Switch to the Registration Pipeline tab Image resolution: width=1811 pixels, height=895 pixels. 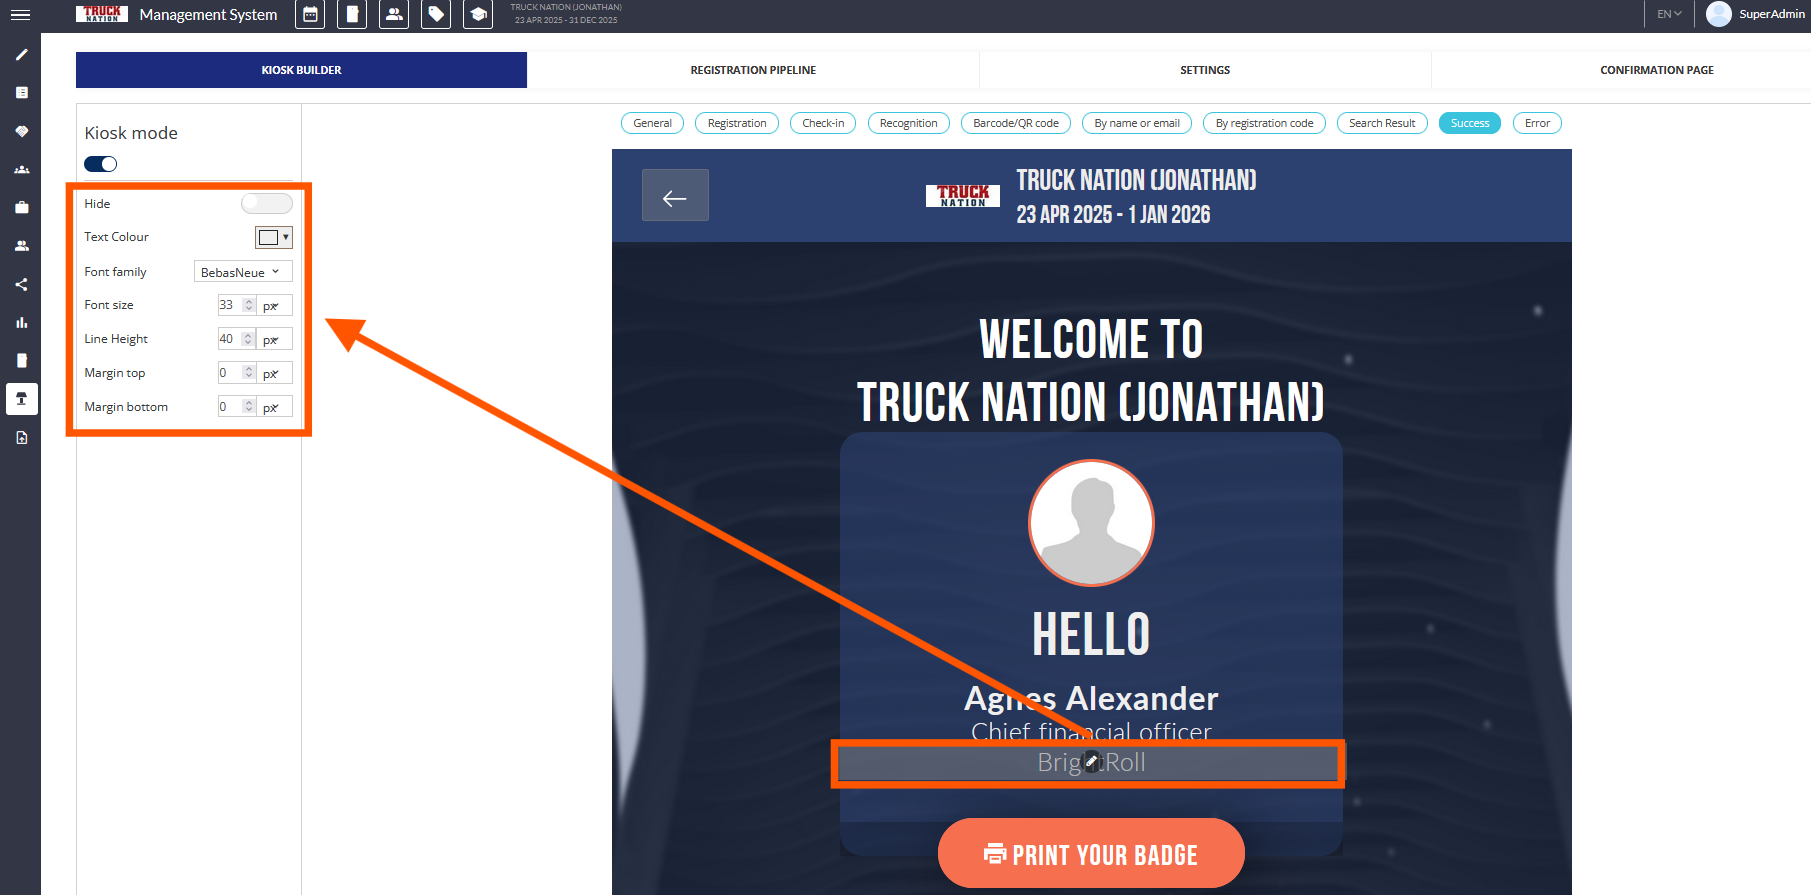click(753, 70)
